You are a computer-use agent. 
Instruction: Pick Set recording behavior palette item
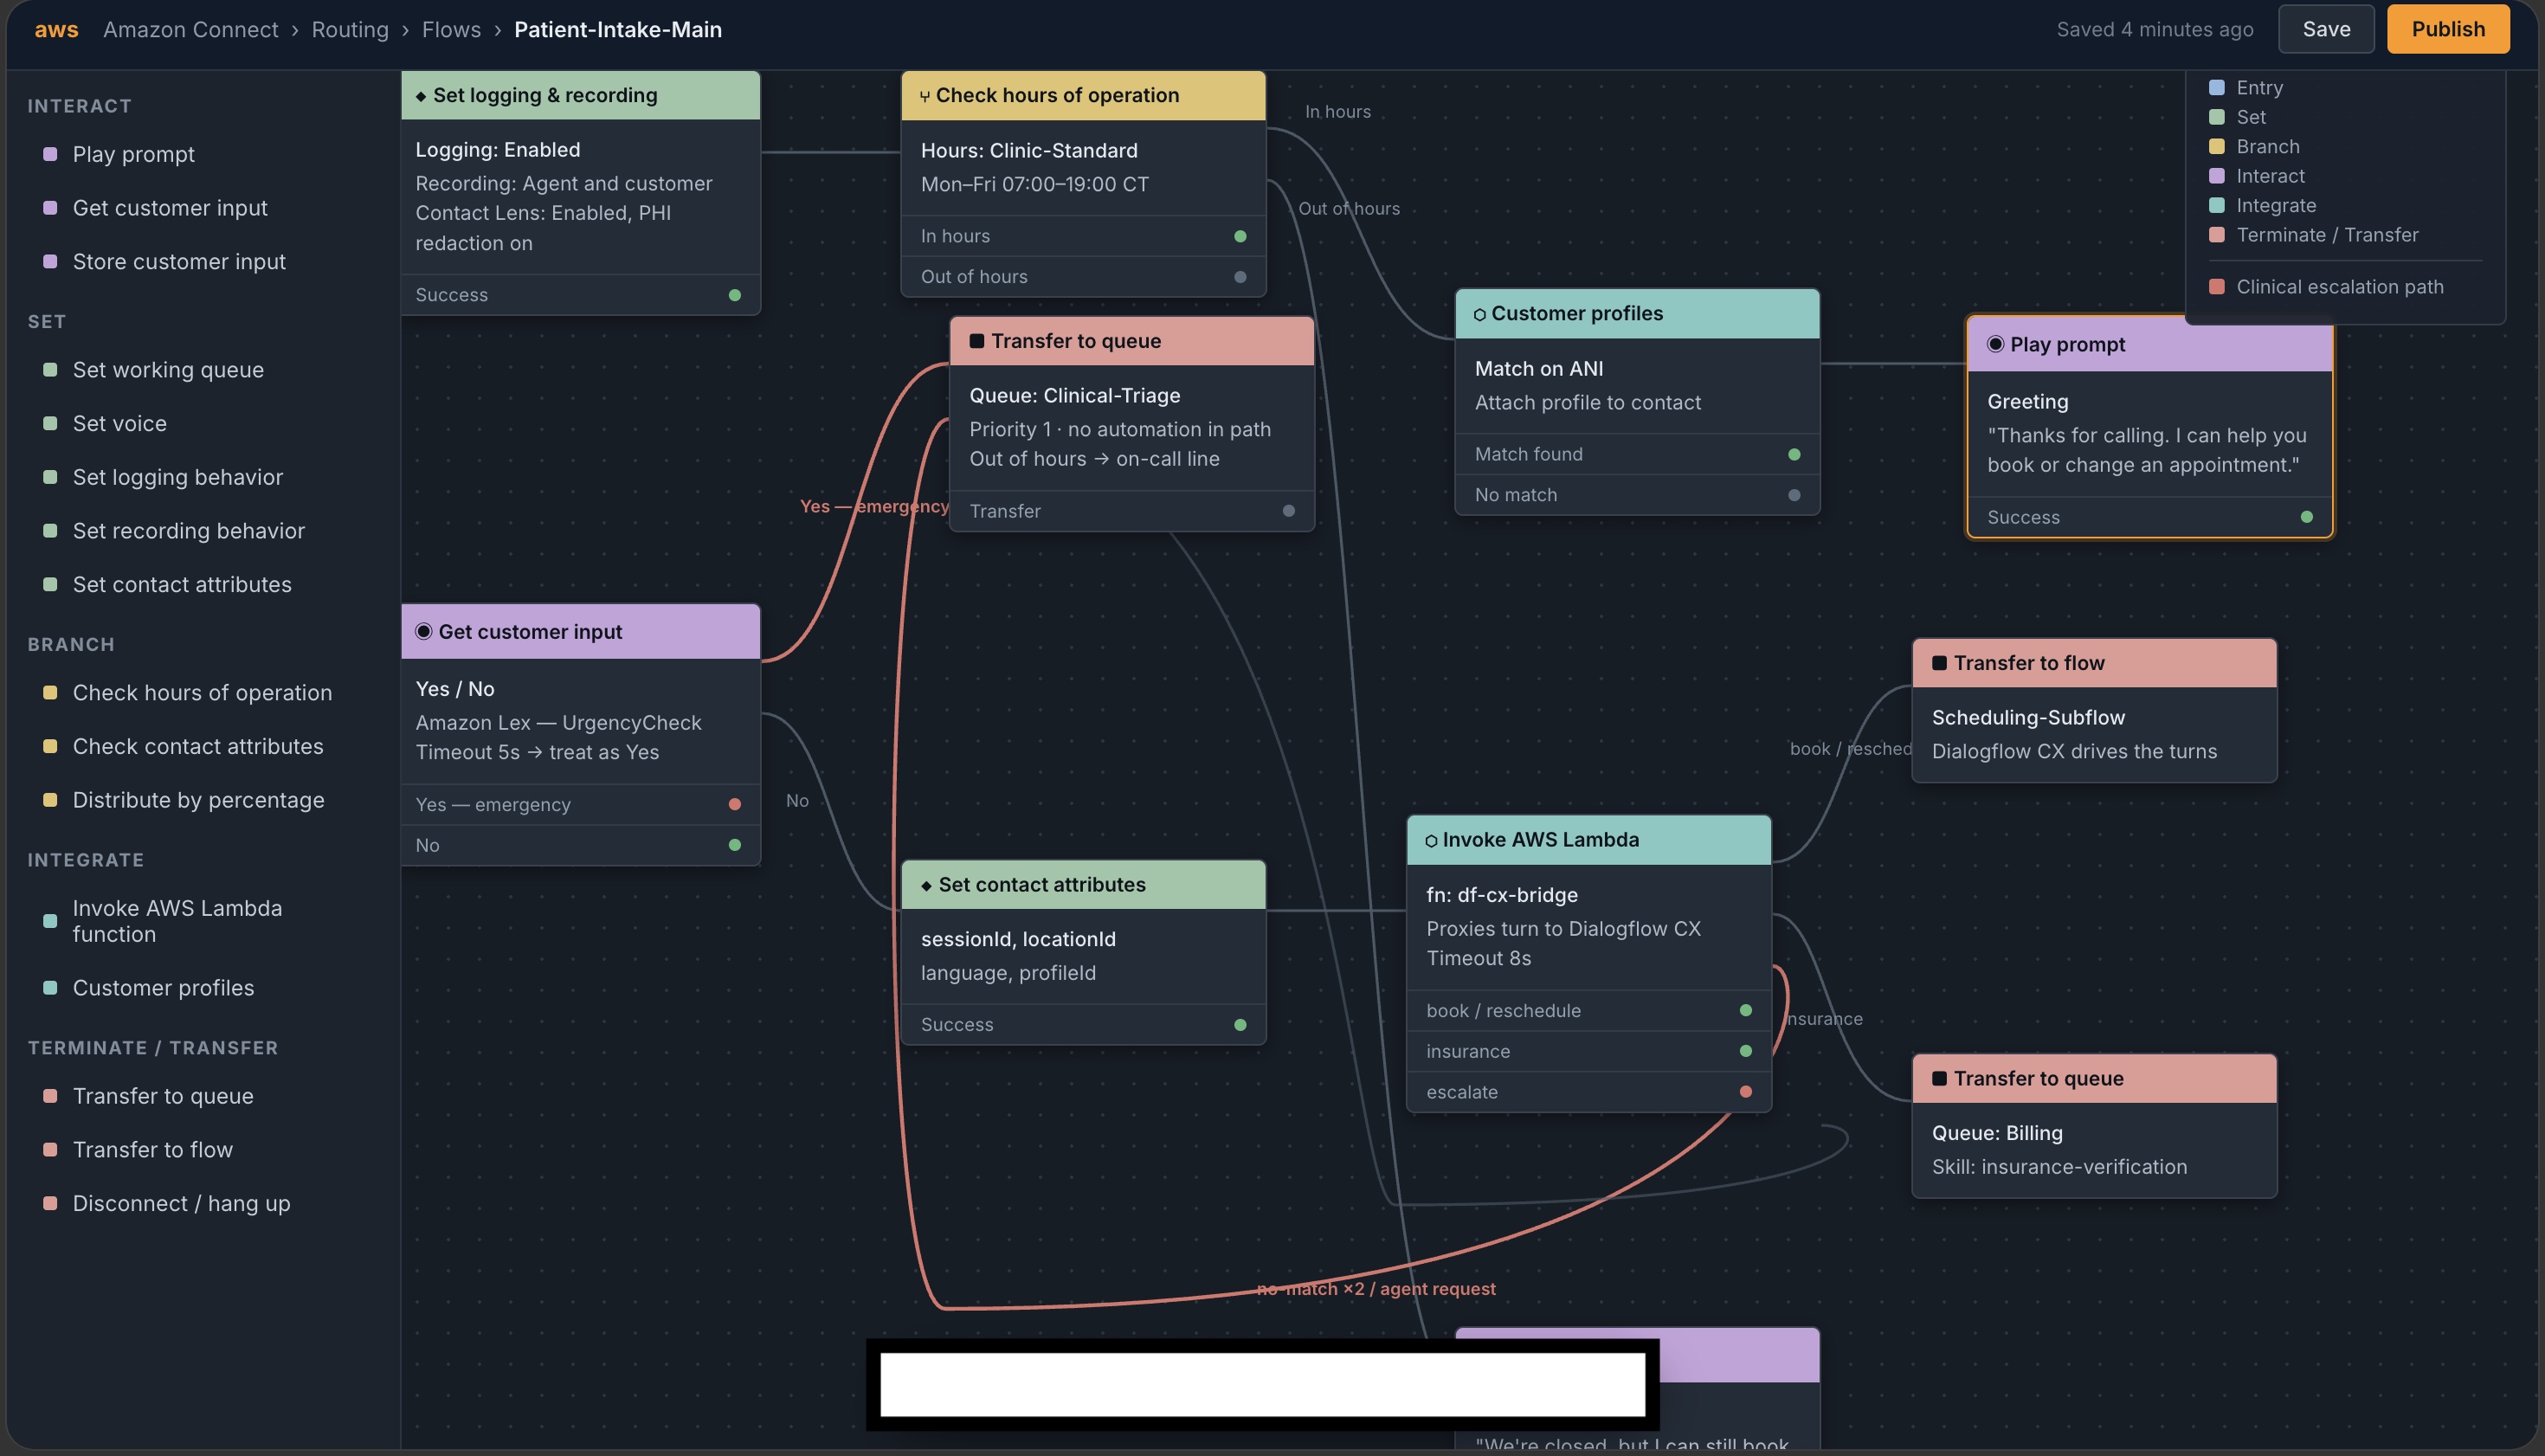(x=189, y=531)
